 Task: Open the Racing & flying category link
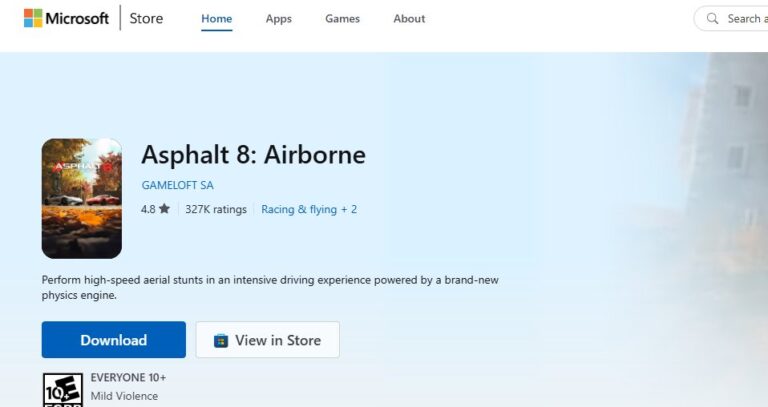pyautogui.click(x=309, y=210)
